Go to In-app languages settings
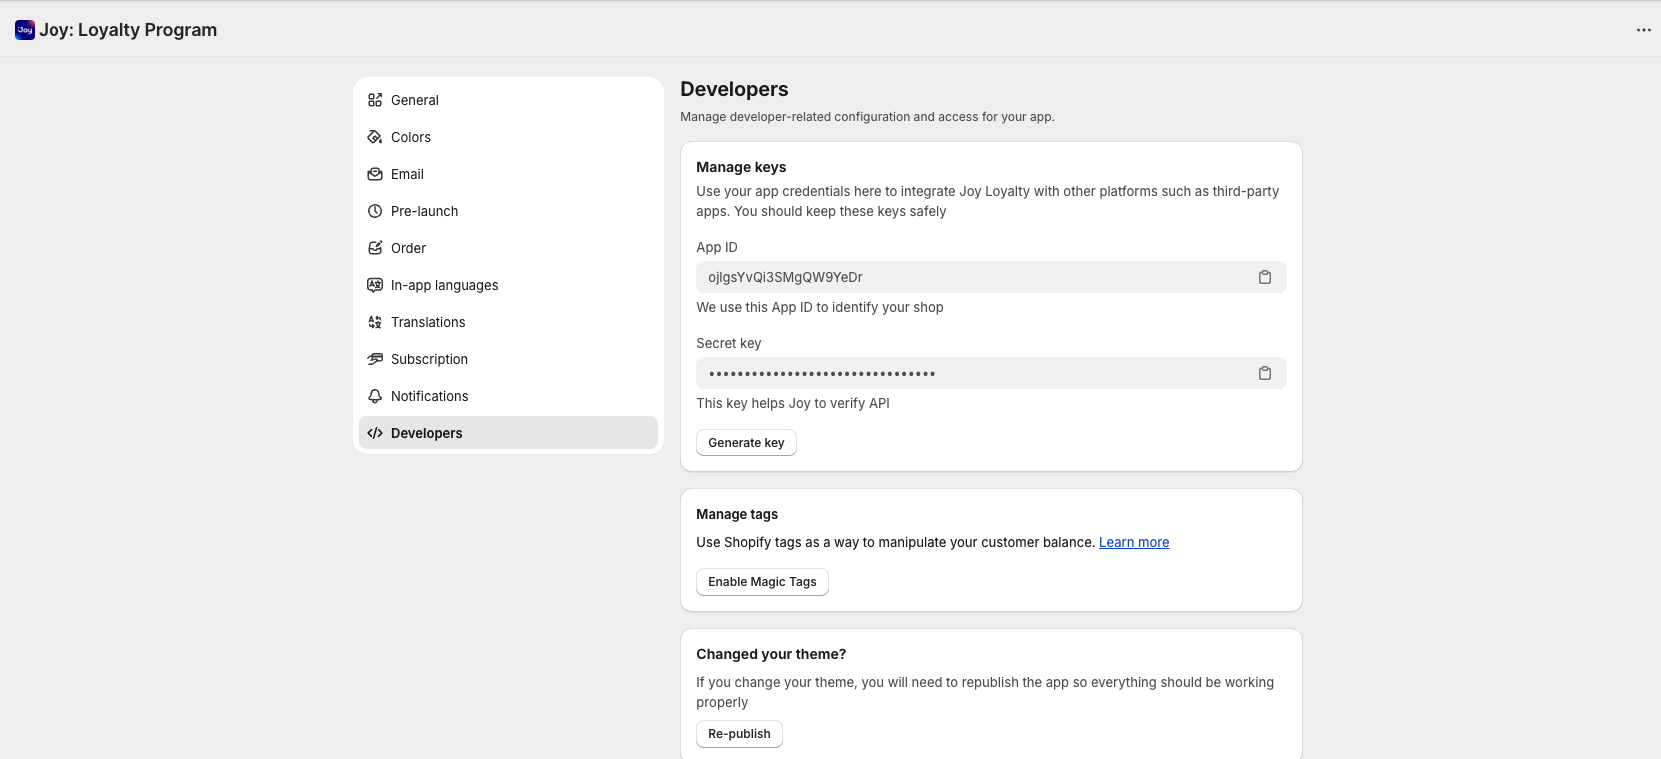Viewport: 1661px width, 759px height. click(x=444, y=285)
